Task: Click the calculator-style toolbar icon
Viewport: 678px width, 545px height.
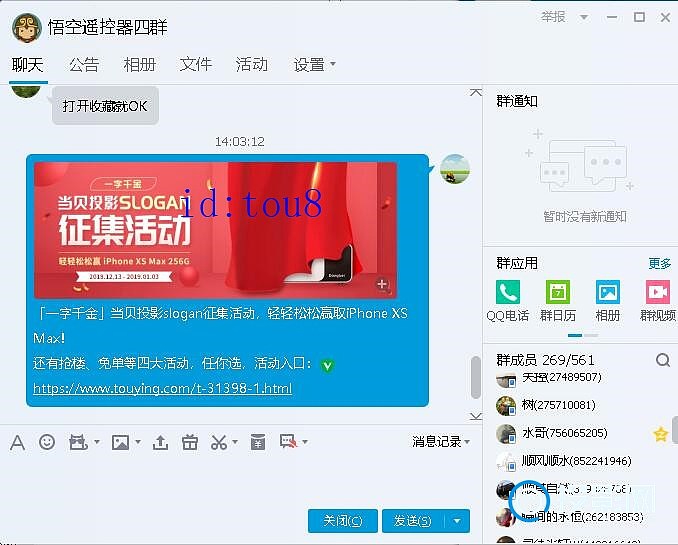Action: 258,442
